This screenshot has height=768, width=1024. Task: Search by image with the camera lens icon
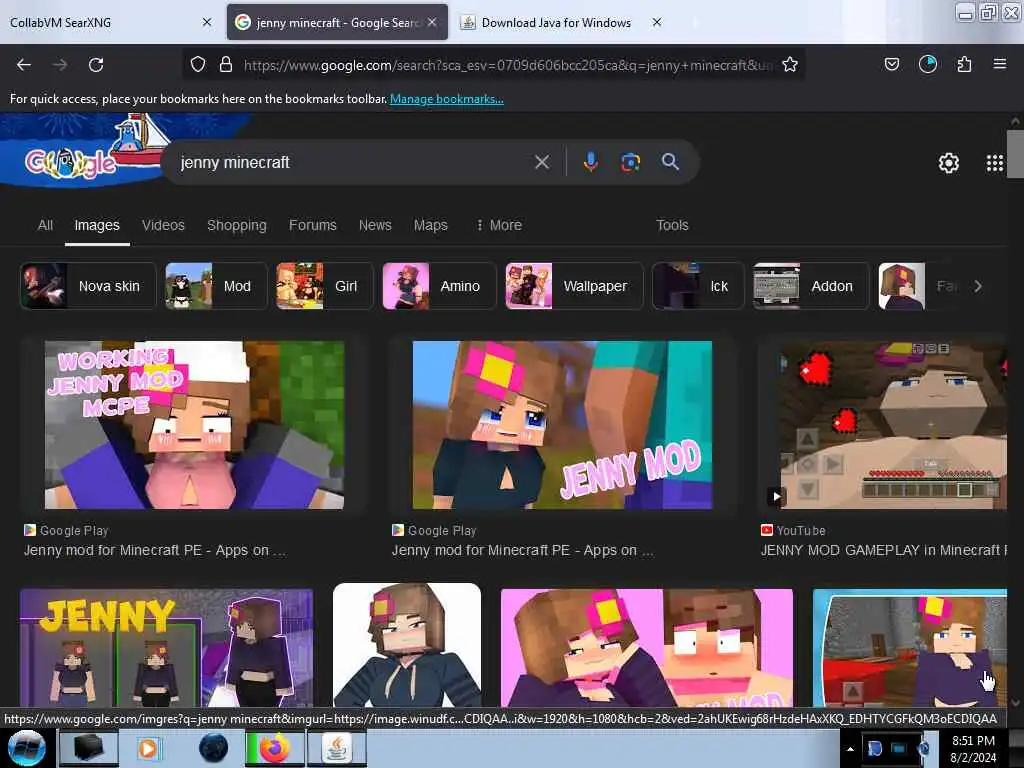(x=630, y=162)
